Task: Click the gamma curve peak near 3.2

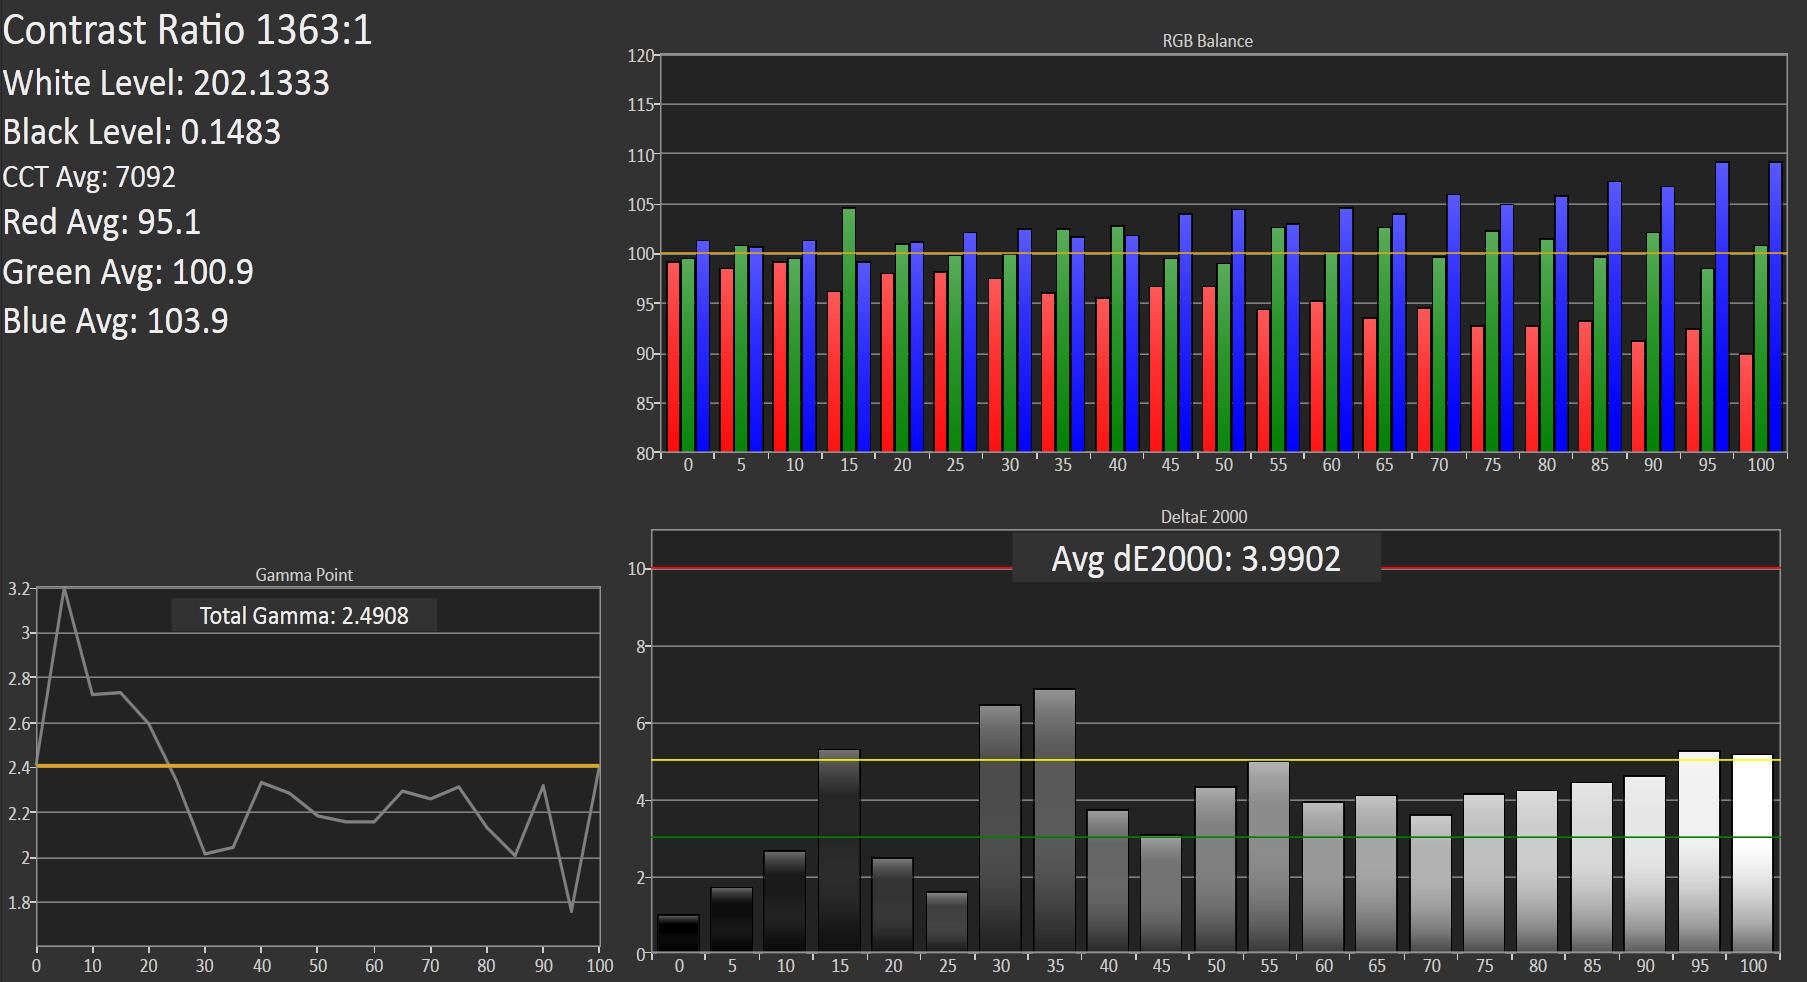Action: (65, 589)
